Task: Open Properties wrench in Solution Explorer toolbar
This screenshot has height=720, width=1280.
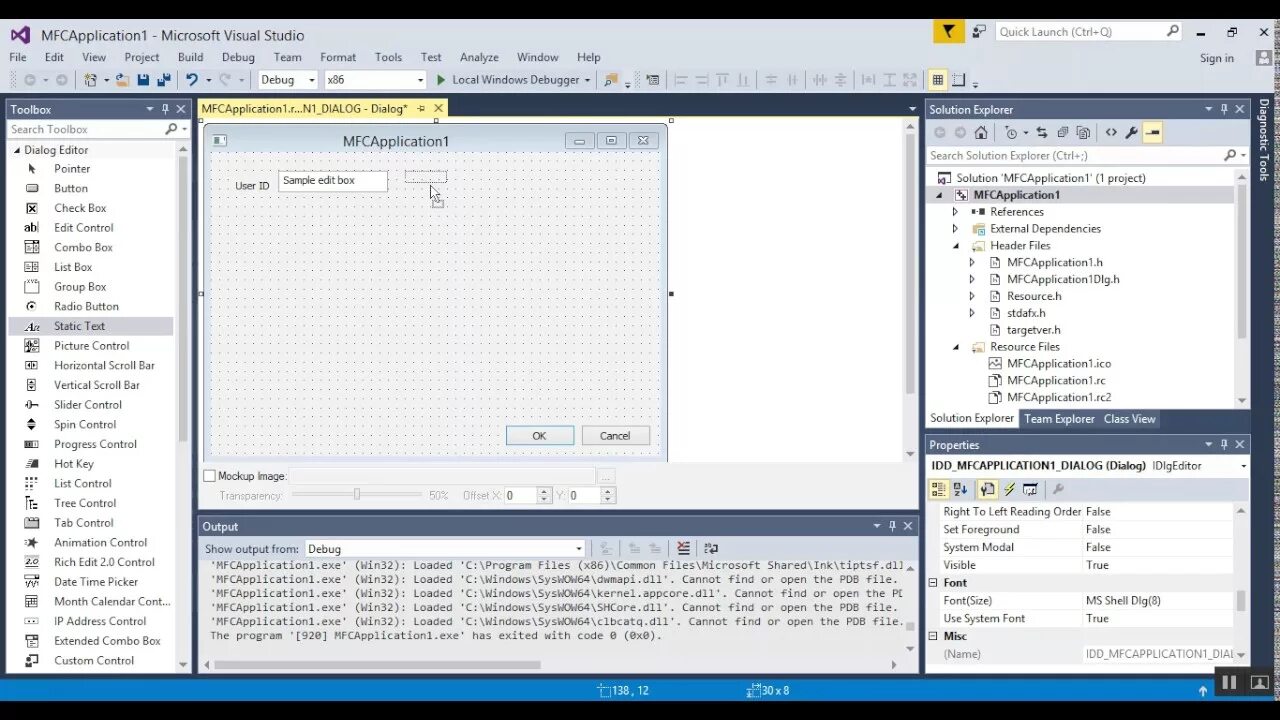Action: pyautogui.click(x=1131, y=132)
